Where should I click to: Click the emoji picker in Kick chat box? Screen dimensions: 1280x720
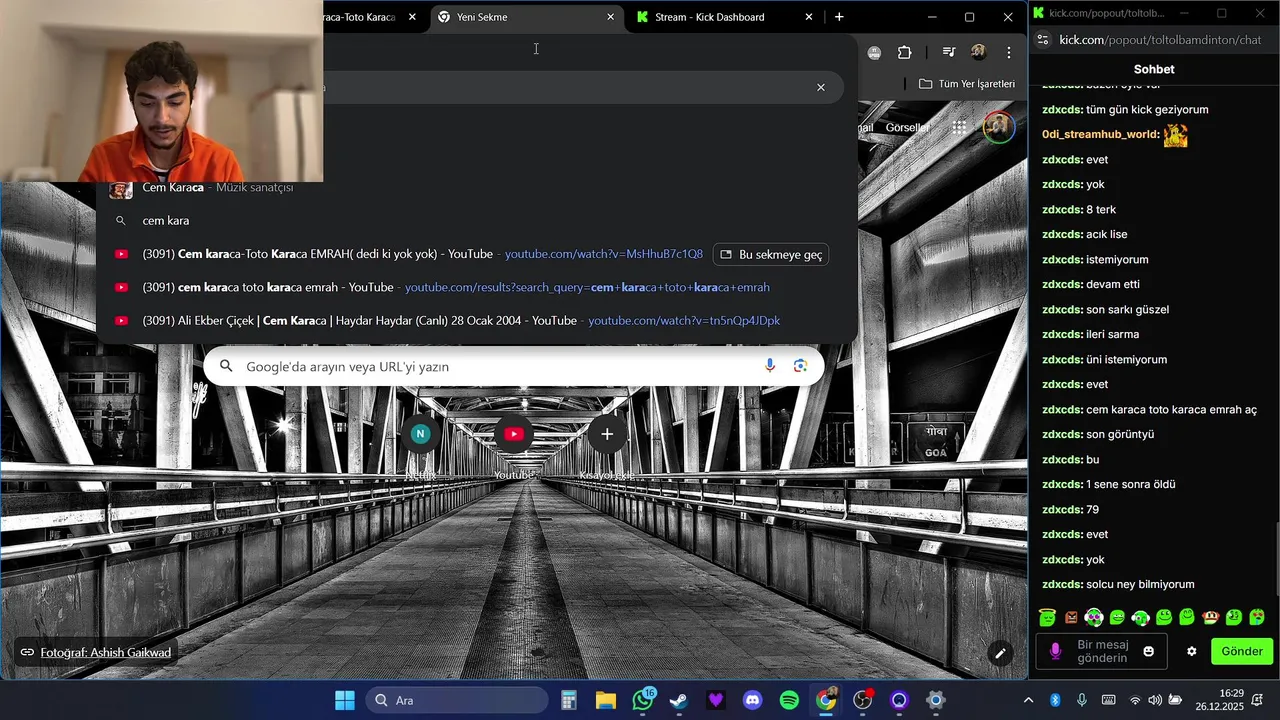(x=1149, y=651)
